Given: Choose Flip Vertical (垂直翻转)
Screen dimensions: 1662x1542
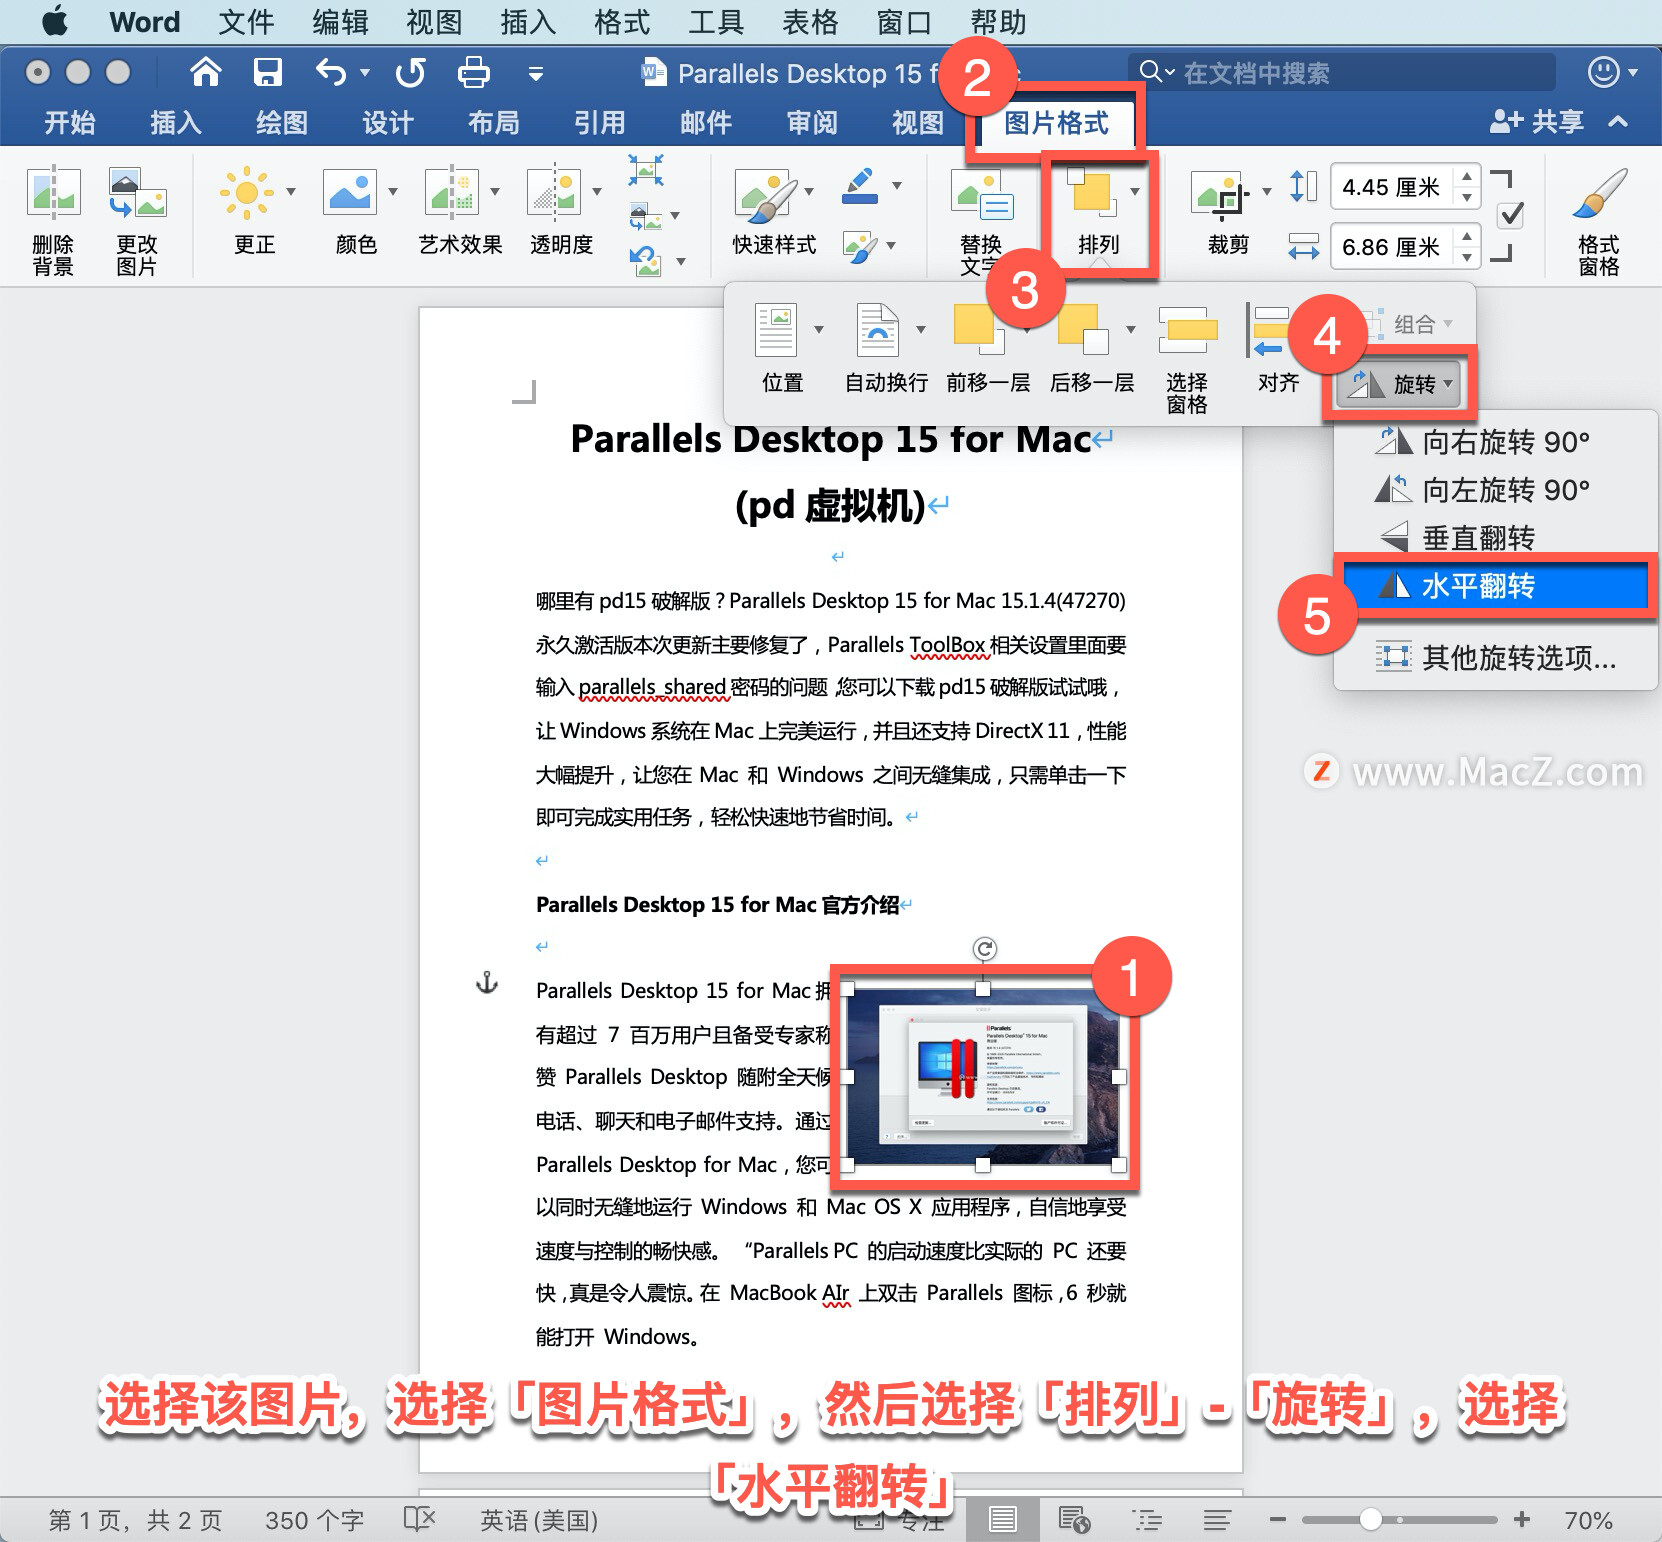Looking at the screenshot, I should coord(1494,538).
